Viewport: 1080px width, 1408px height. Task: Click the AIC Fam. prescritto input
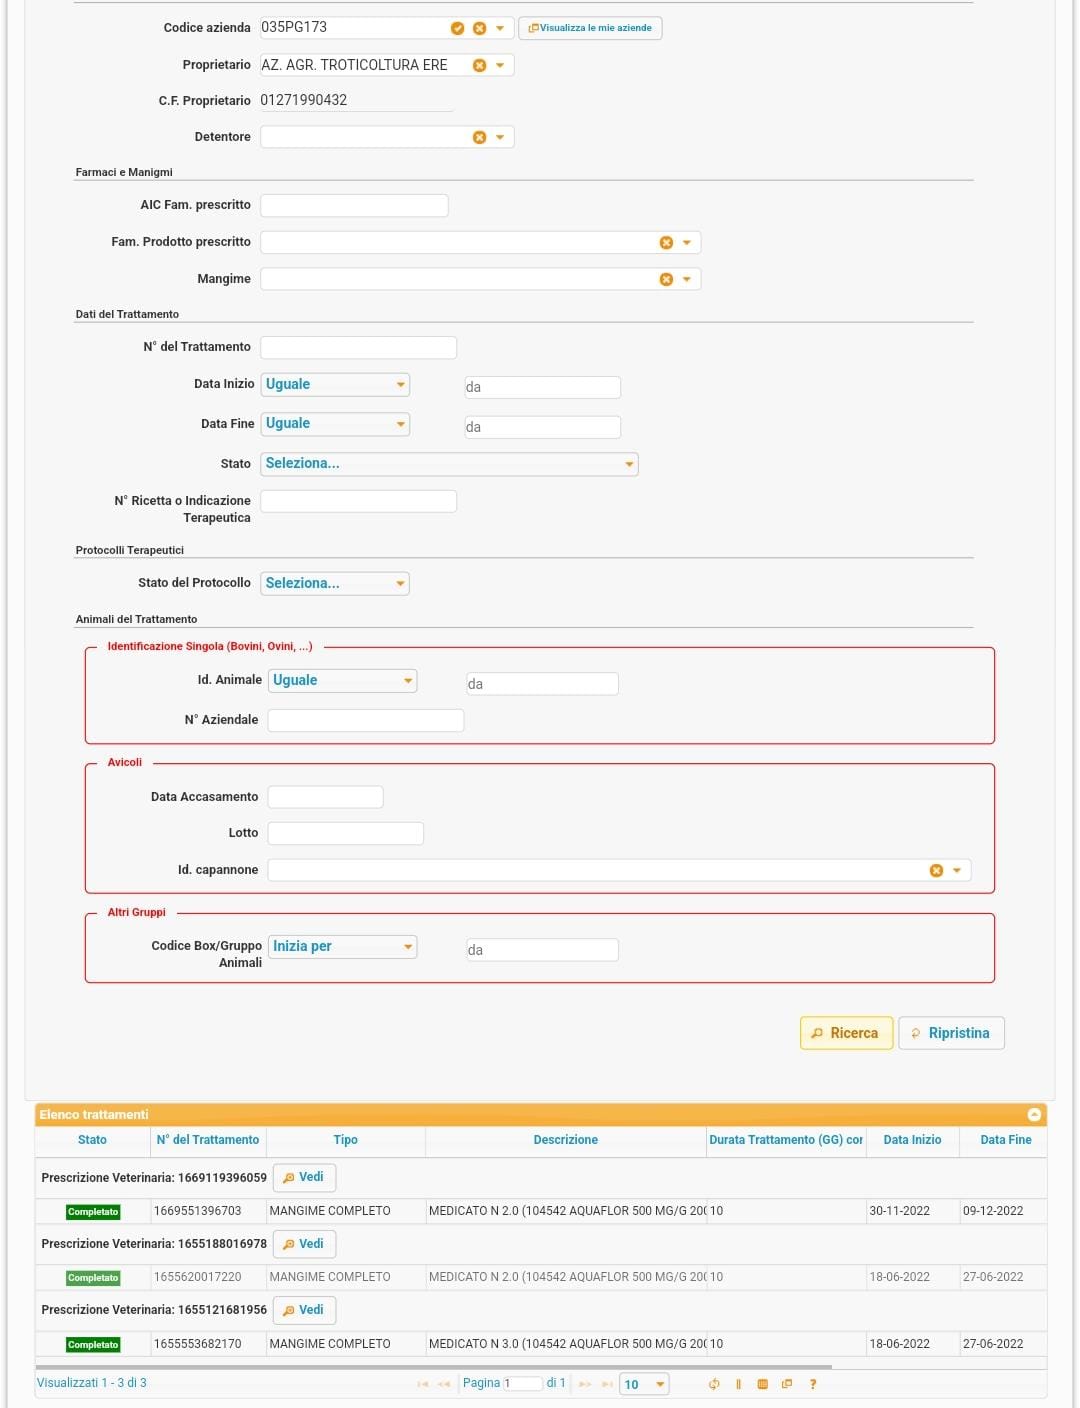(354, 205)
